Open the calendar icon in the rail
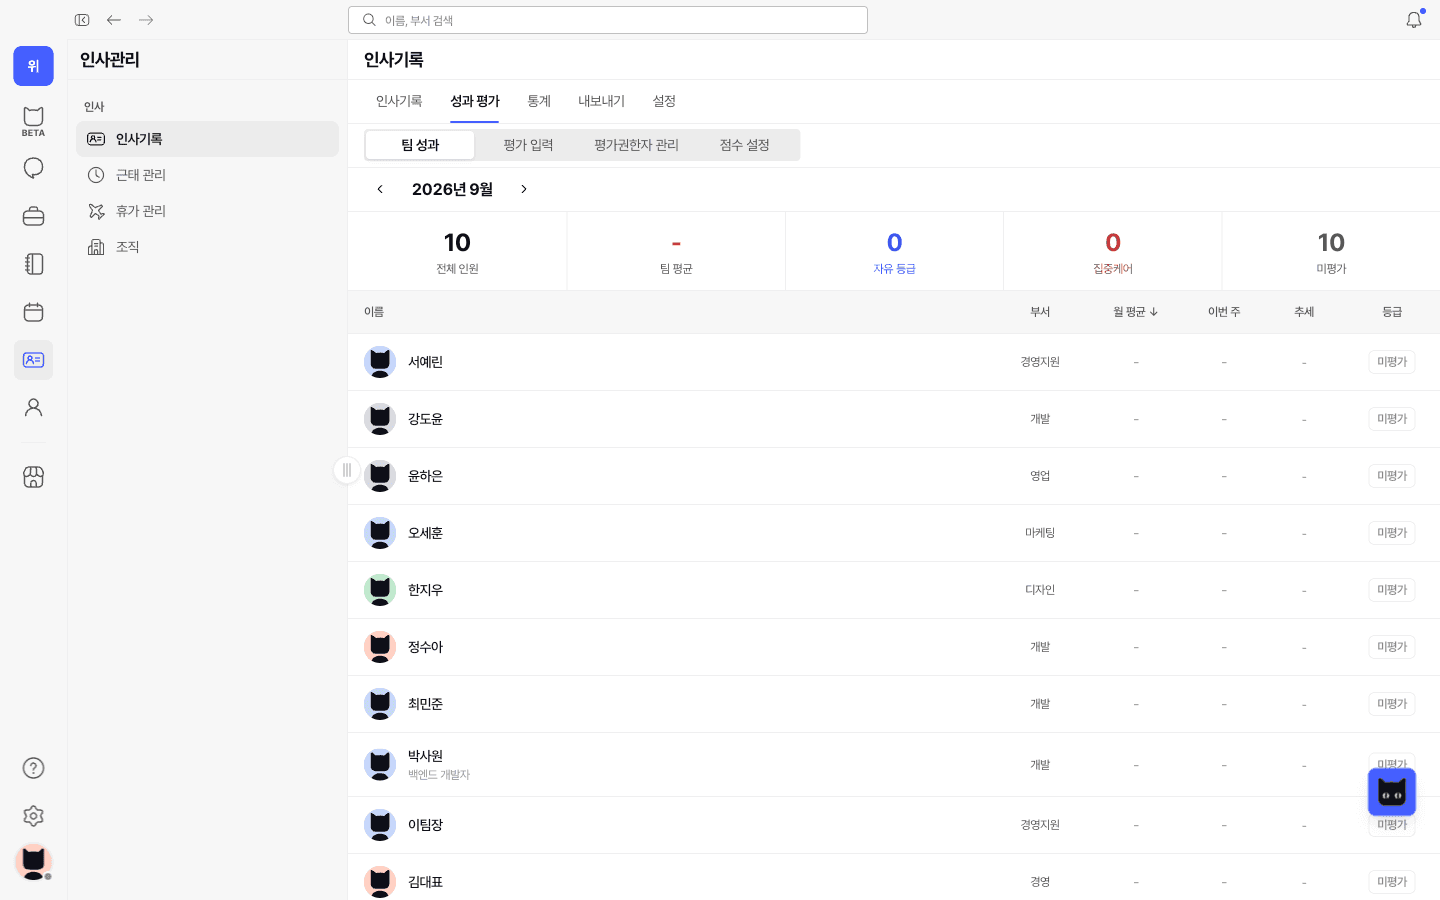This screenshot has height=900, width=1440. point(33,312)
